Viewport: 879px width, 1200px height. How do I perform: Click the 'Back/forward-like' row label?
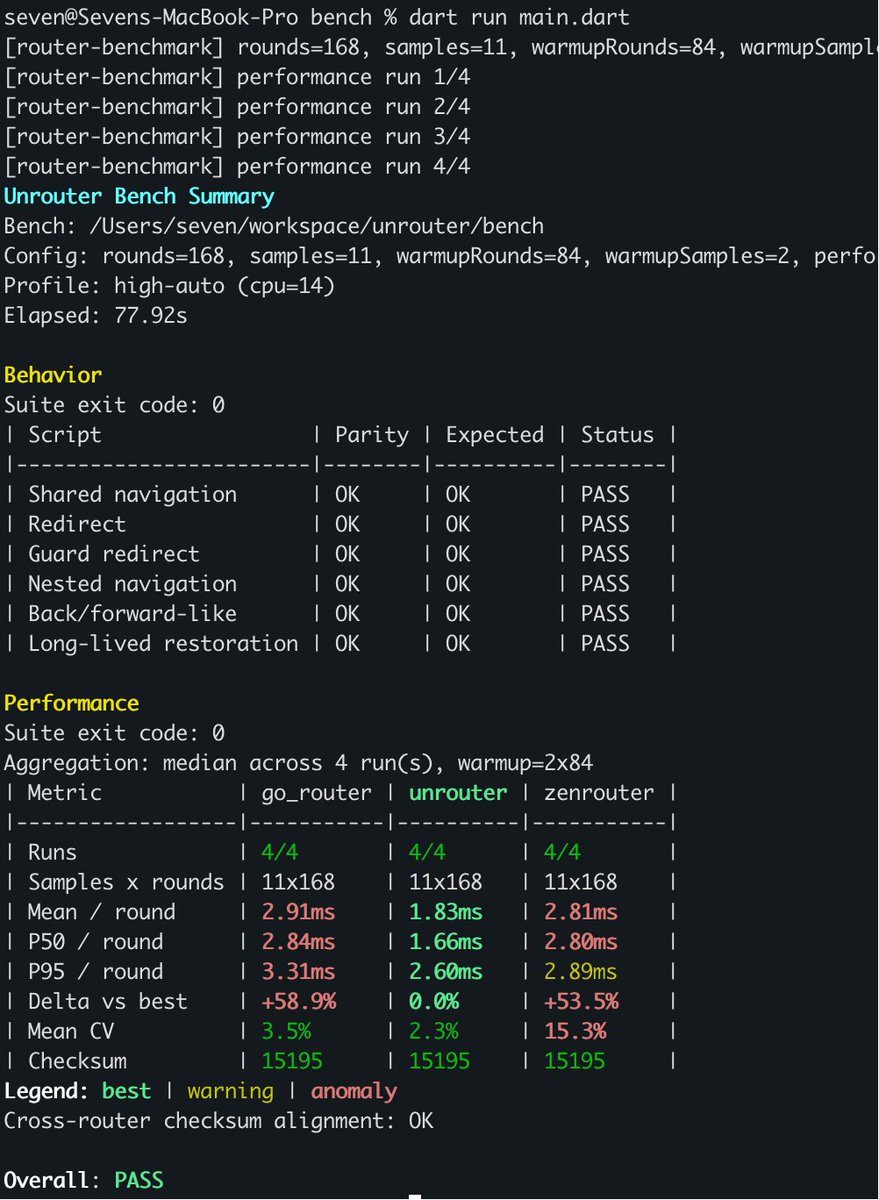[132, 614]
